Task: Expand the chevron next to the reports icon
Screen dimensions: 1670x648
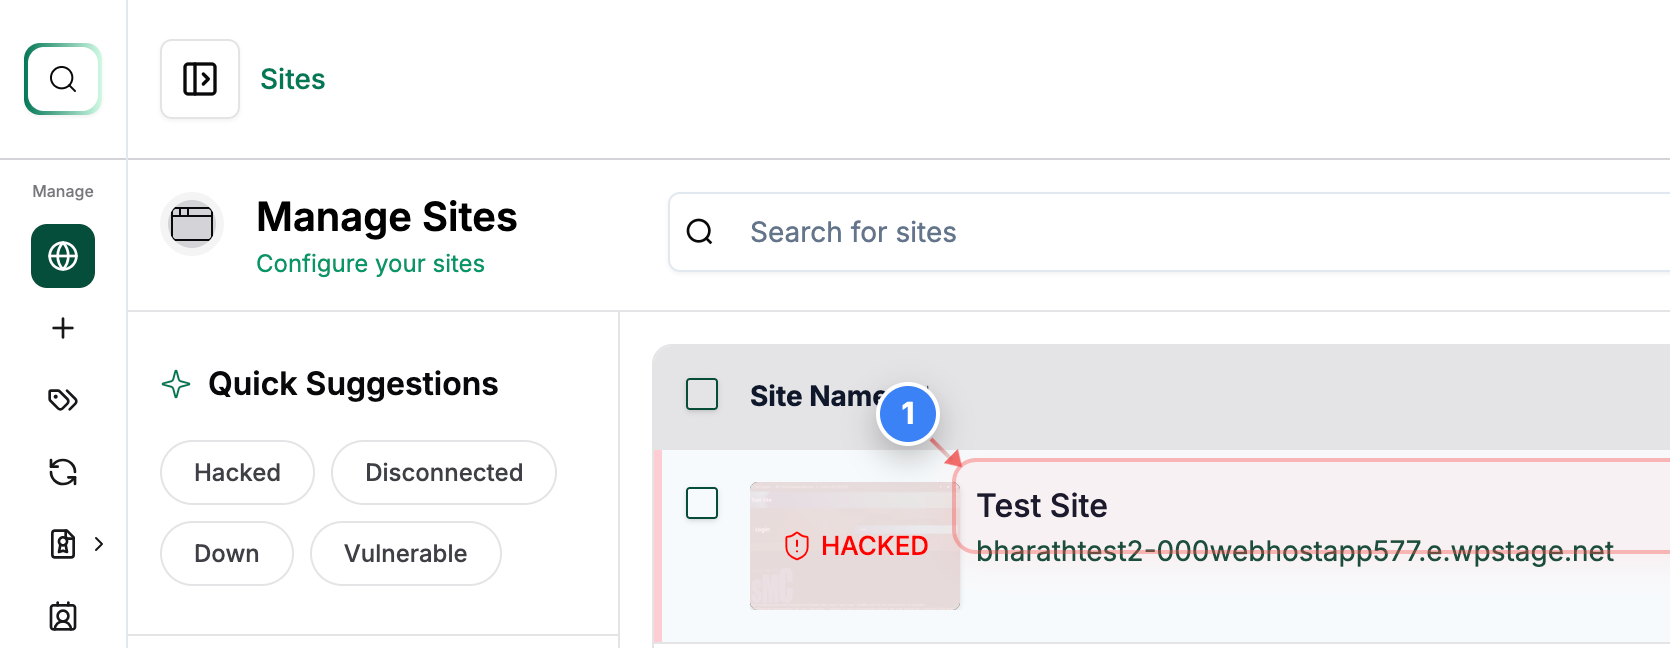Action: pyautogui.click(x=98, y=544)
